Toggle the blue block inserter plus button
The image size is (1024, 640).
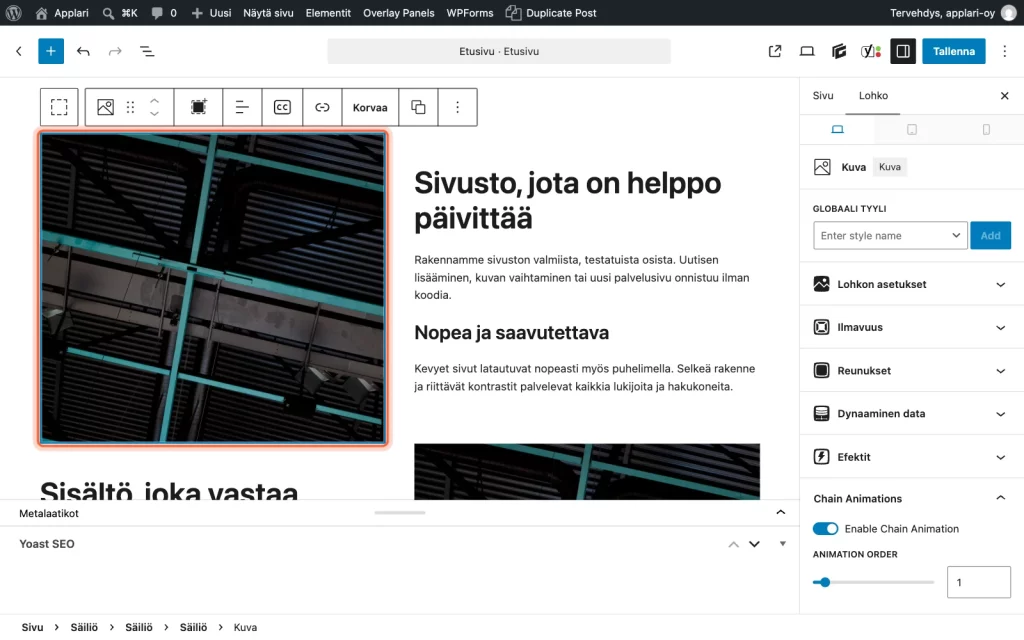click(x=51, y=51)
